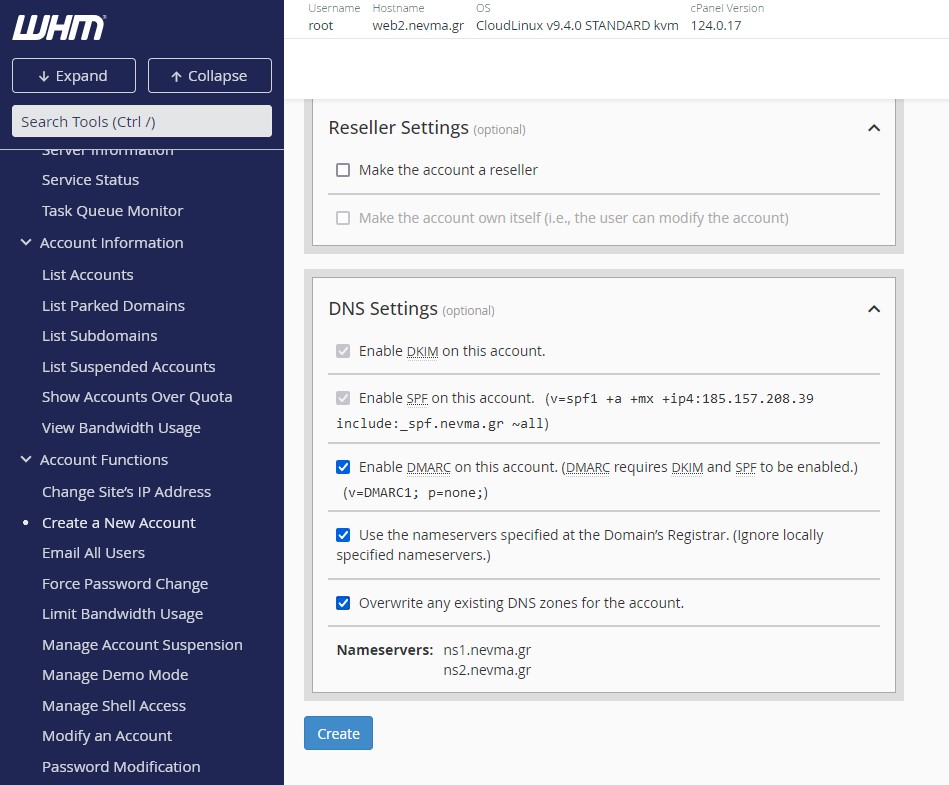The width and height of the screenshot is (949, 785).
Task: Uncheck Enable DMARC on this account
Action: coord(343,467)
